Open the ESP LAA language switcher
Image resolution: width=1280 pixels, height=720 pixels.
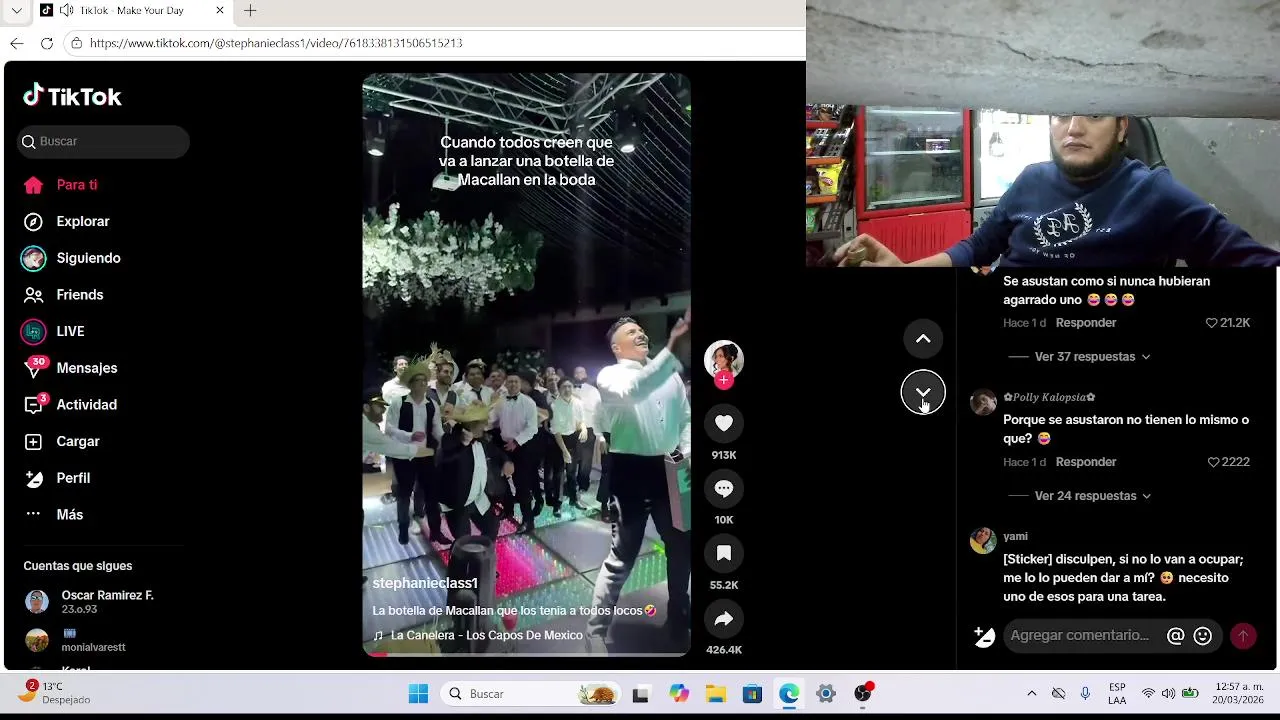tap(1117, 694)
